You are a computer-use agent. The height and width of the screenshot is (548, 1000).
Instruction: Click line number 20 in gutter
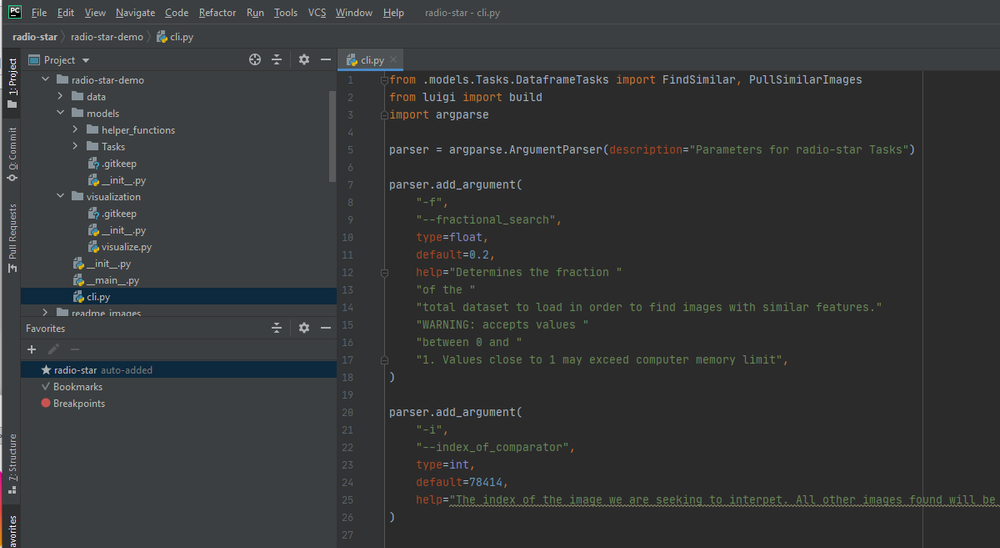[348, 413]
